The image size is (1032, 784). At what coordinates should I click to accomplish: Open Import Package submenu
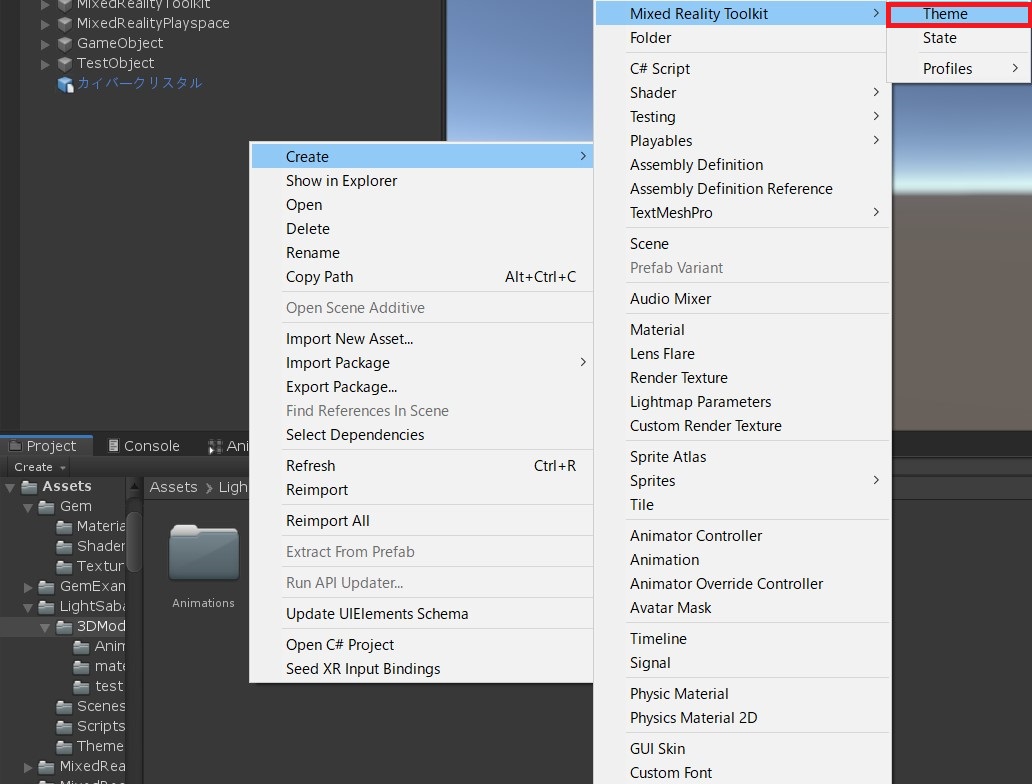(x=423, y=363)
